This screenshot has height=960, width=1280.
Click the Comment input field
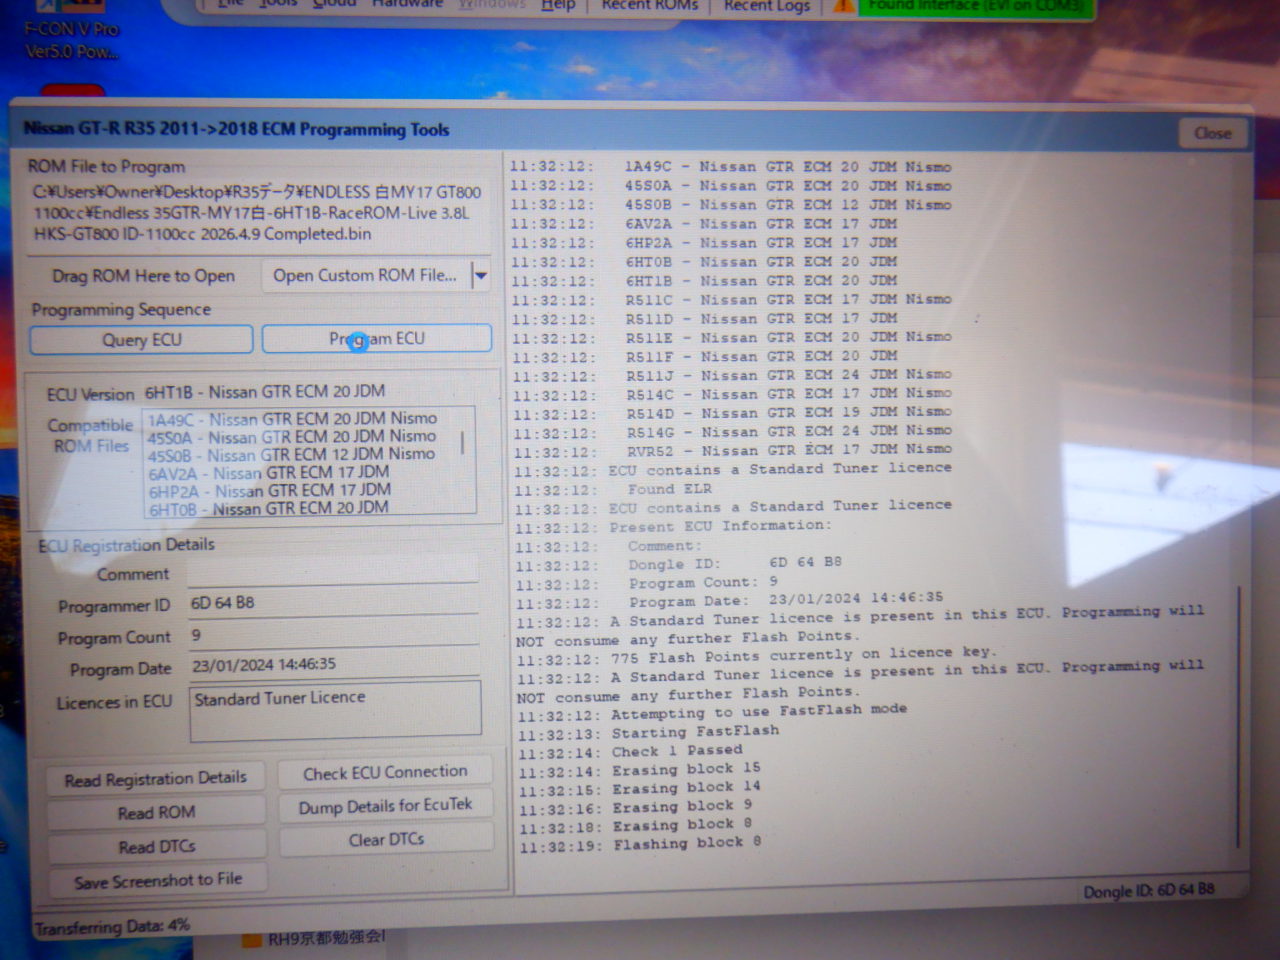point(332,572)
